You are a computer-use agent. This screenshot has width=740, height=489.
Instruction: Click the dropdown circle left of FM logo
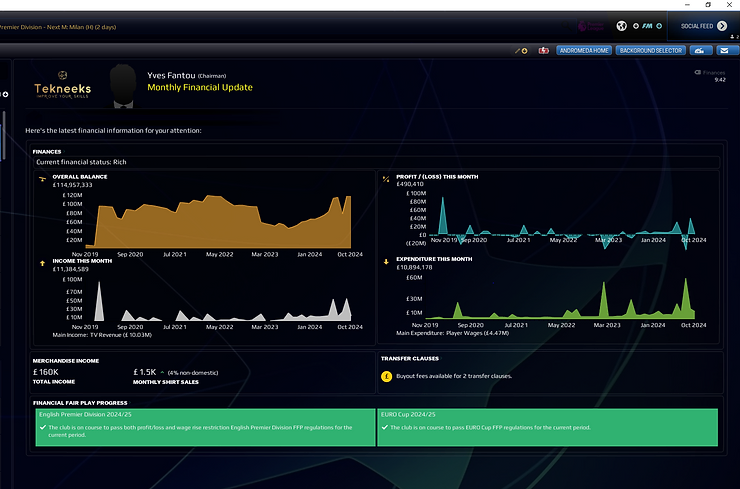click(636, 26)
